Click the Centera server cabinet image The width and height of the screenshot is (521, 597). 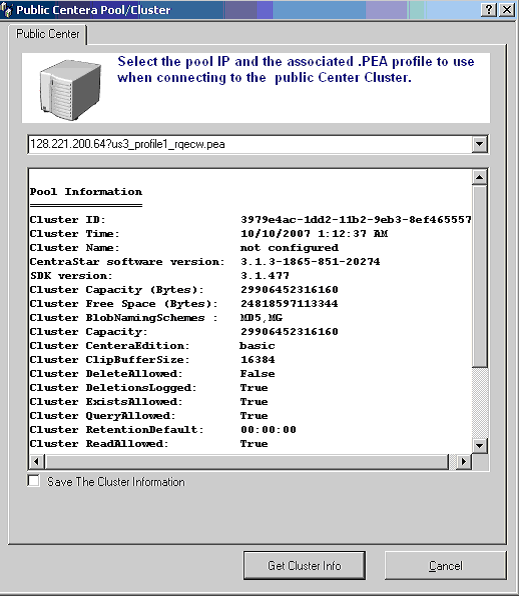71,90
